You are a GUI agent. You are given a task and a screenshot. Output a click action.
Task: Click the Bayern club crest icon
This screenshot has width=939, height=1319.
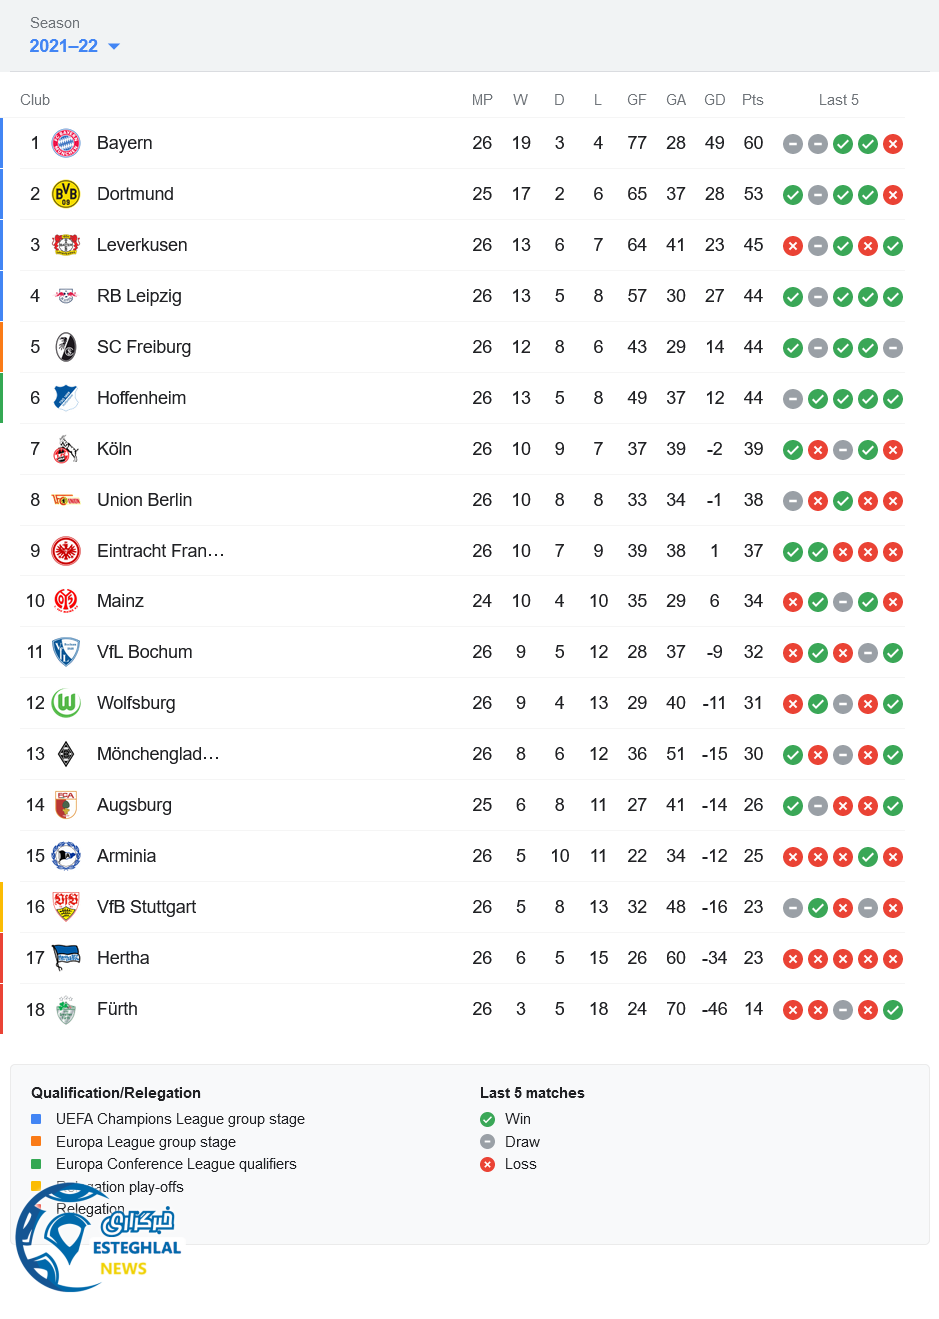click(66, 143)
